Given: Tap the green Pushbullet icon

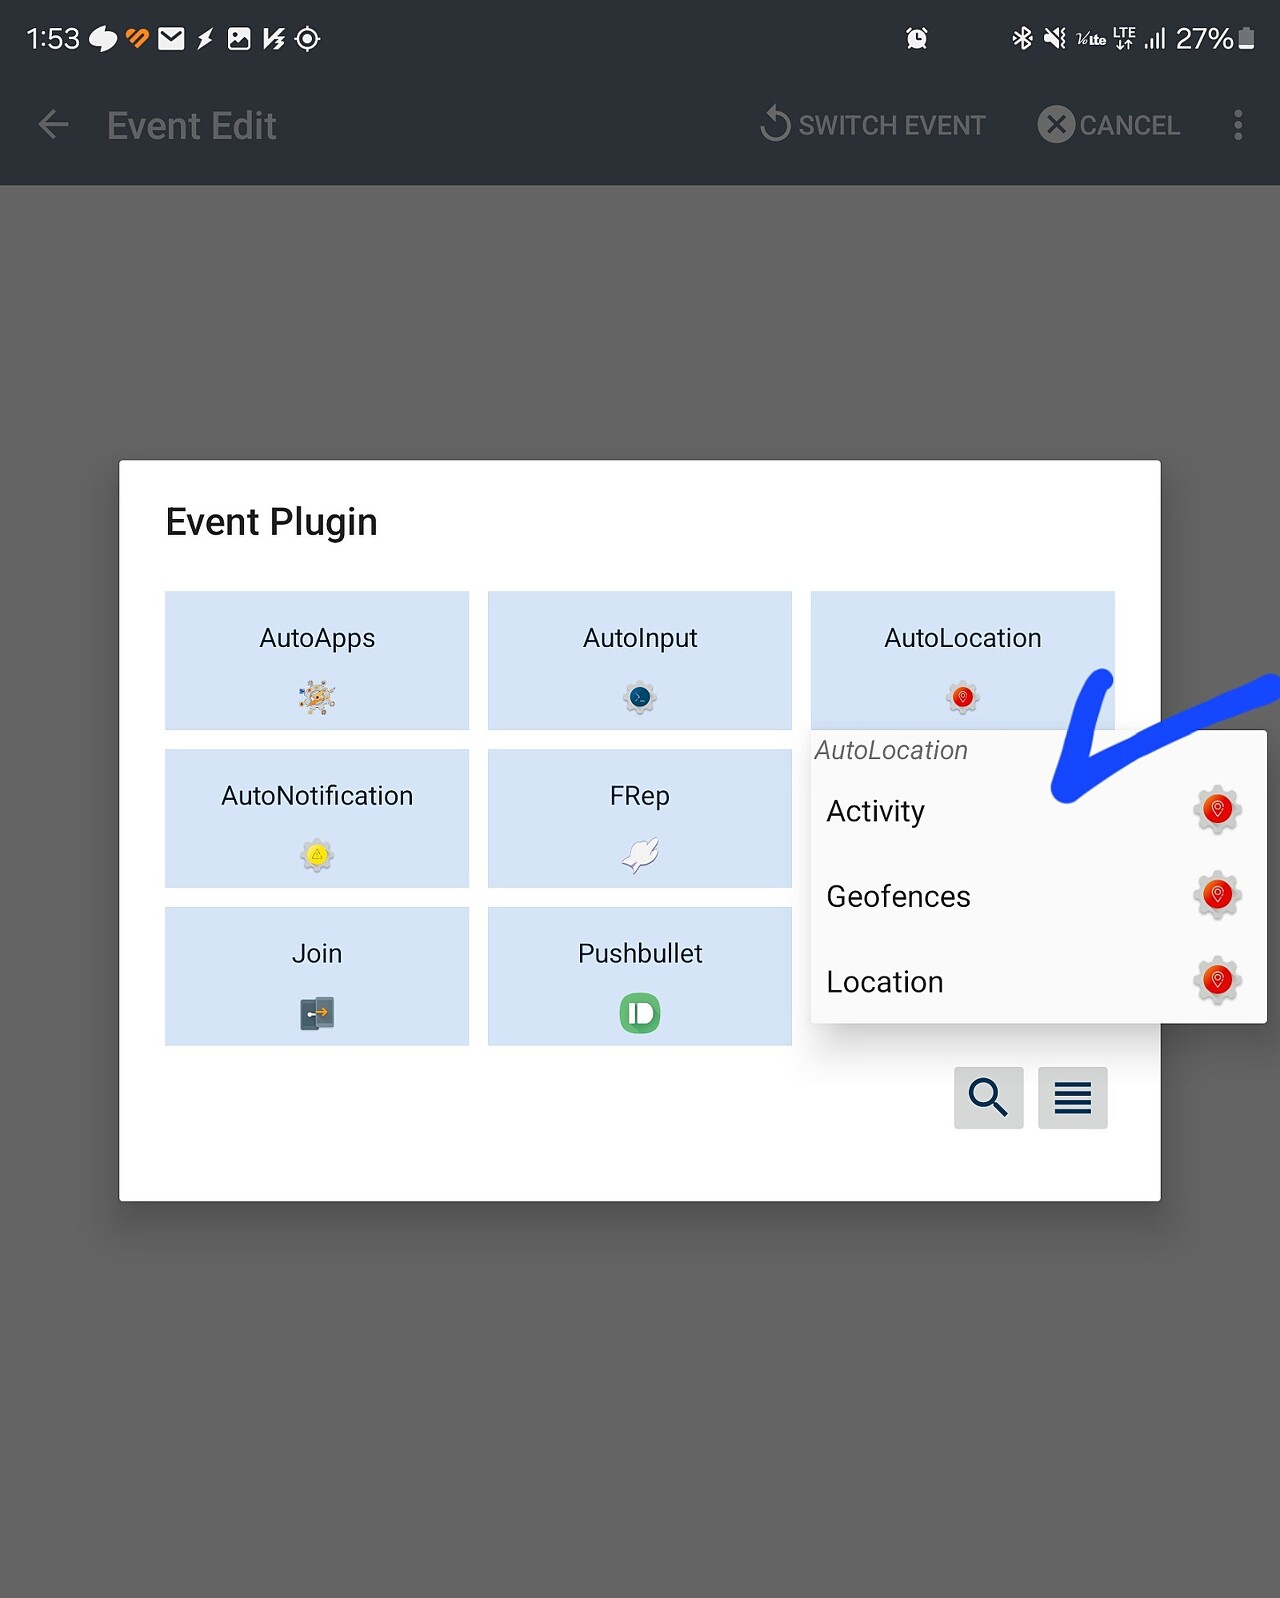Looking at the screenshot, I should click(640, 1013).
